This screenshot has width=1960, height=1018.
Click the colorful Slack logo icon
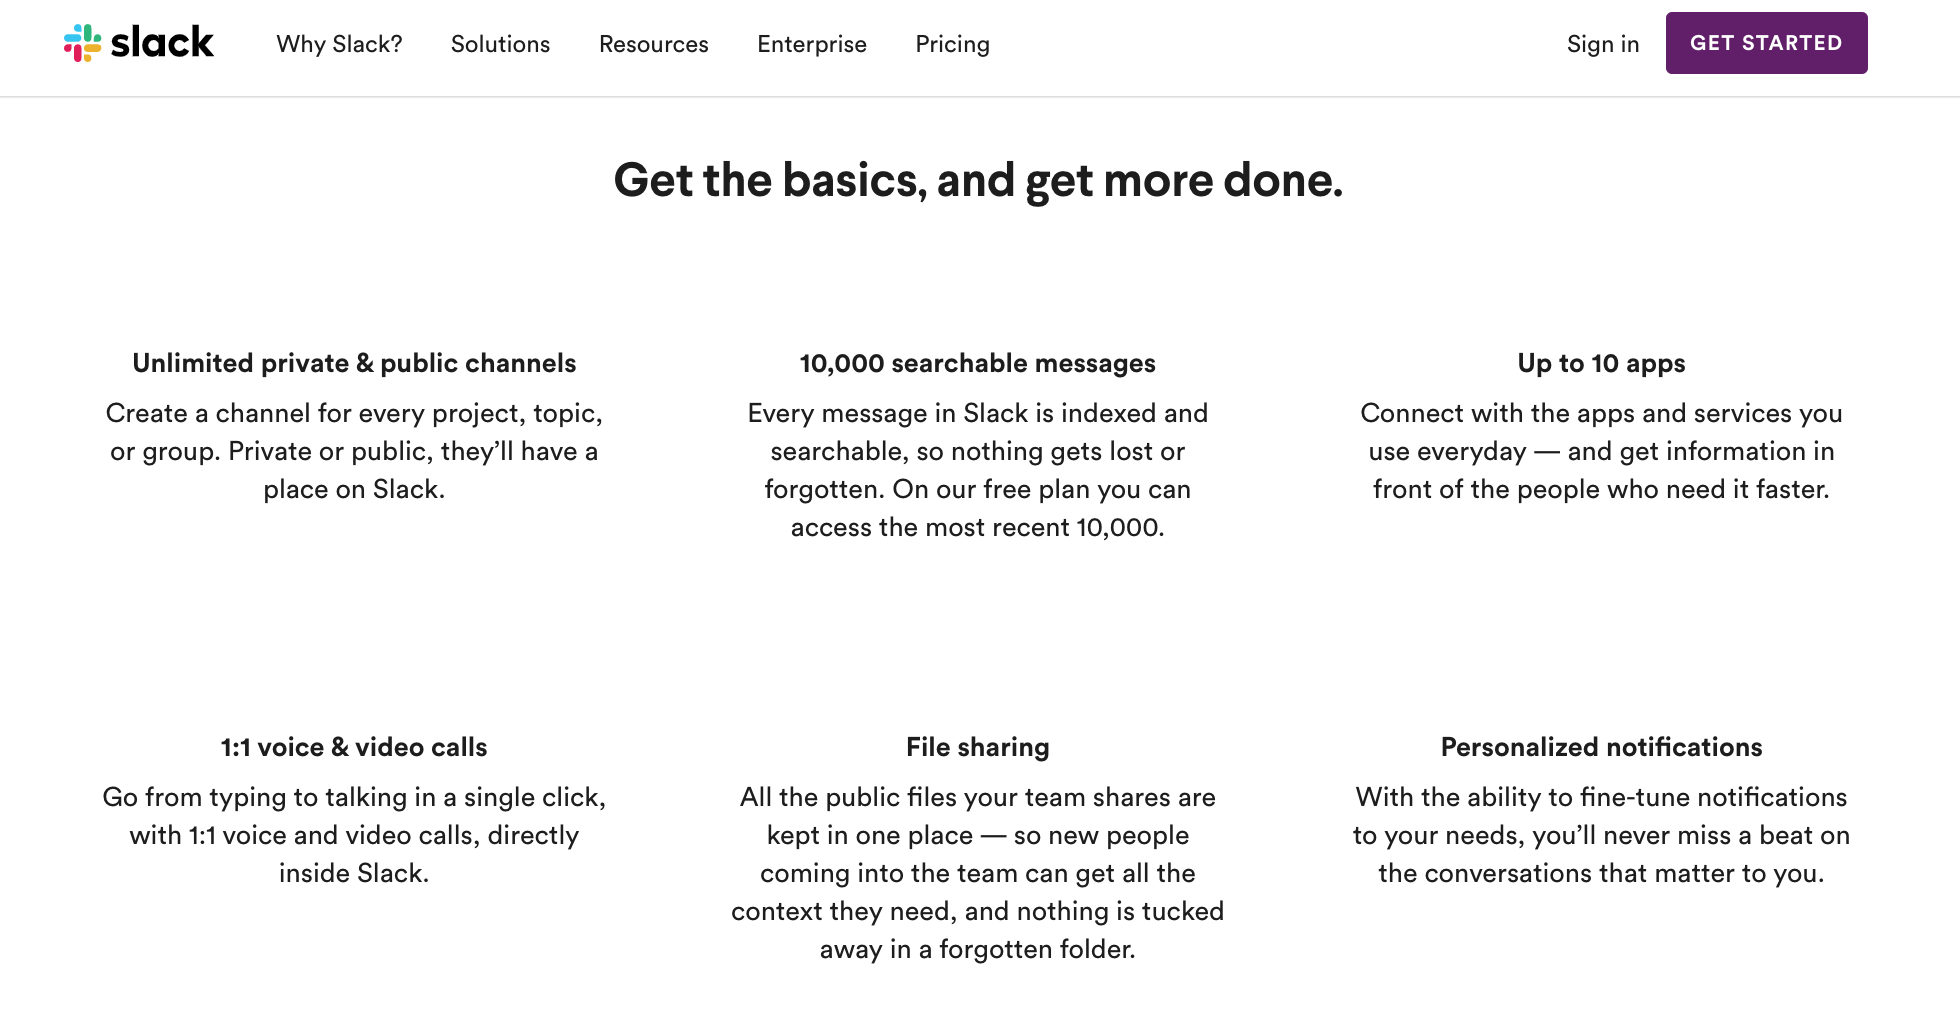[x=83, y=43]
